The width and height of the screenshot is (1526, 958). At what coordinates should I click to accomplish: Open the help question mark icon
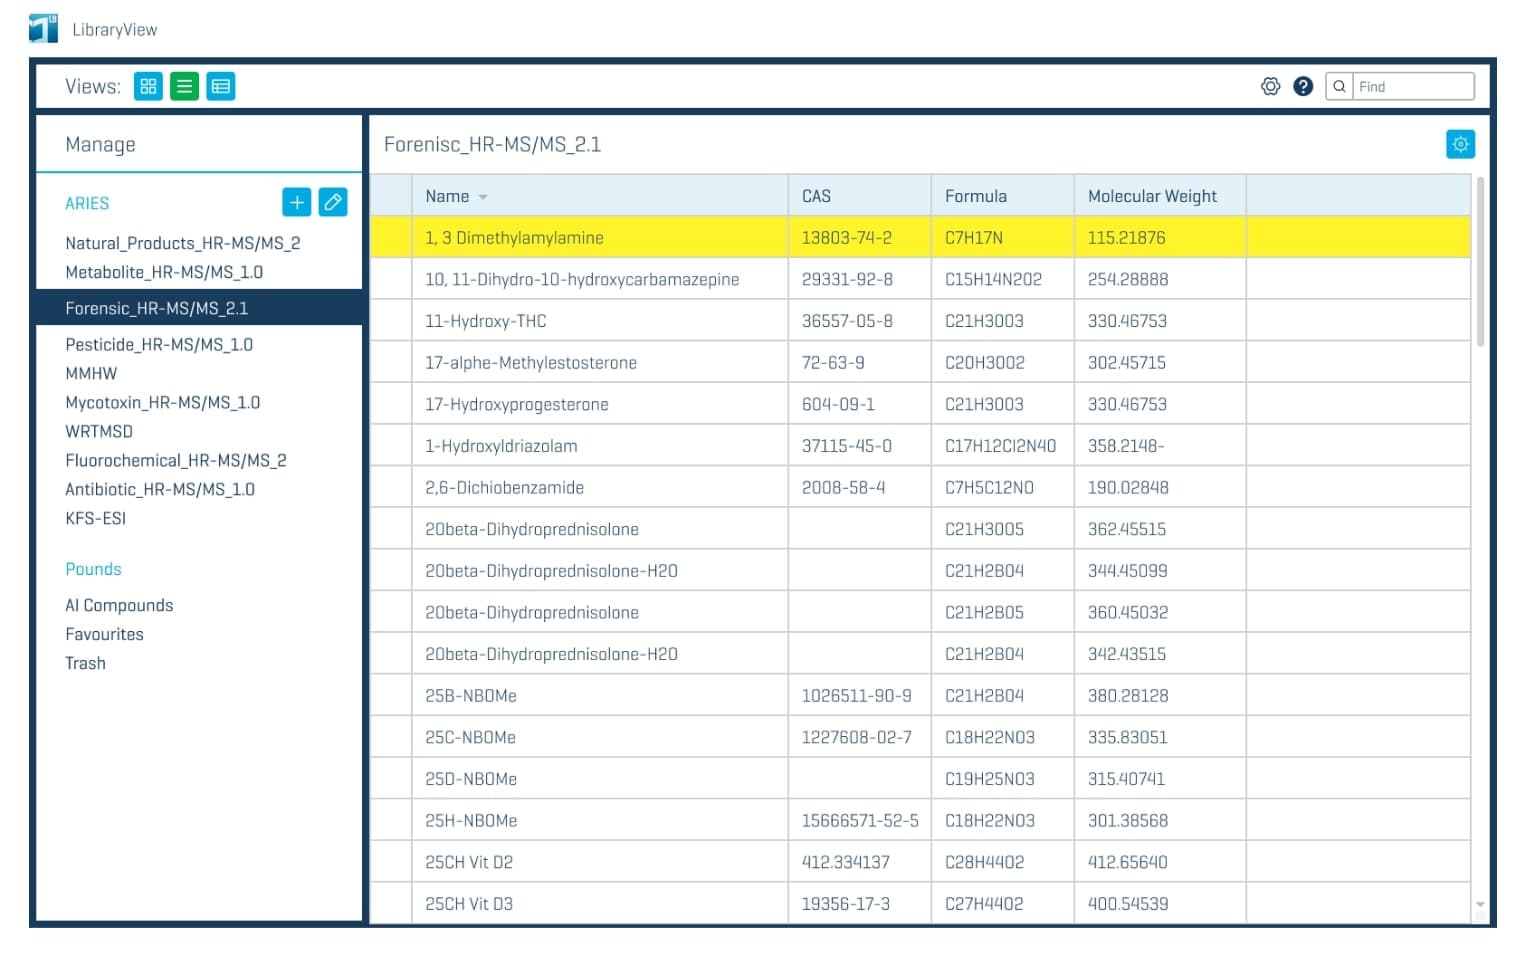[x=1302, y=86]
